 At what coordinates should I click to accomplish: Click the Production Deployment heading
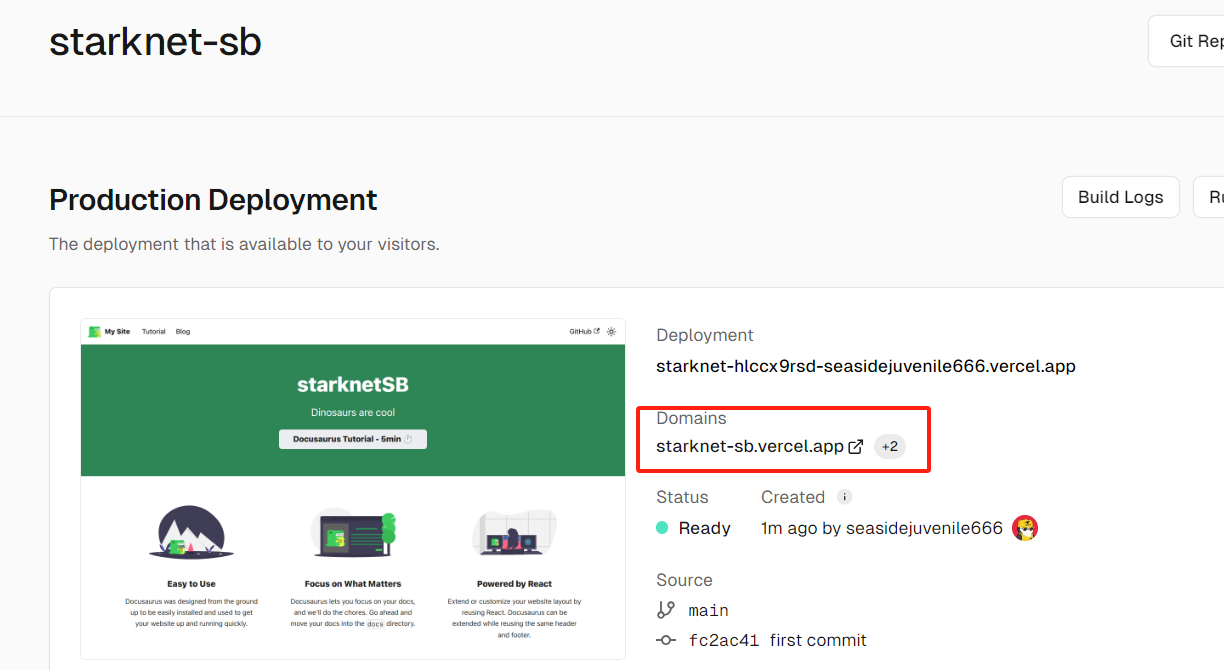click(213, 200)
